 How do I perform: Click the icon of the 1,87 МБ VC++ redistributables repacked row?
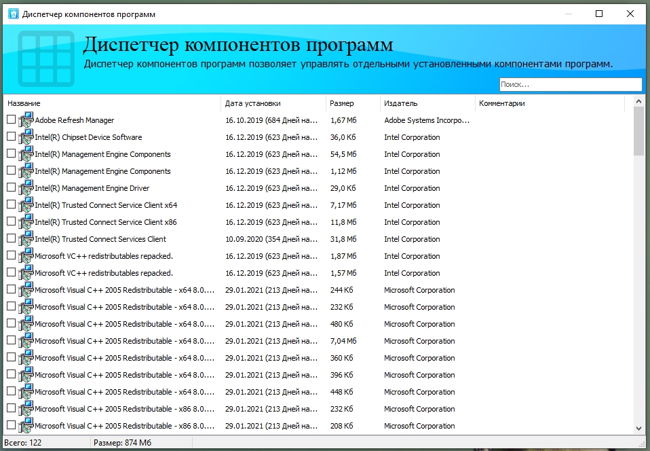coord(26,256)
